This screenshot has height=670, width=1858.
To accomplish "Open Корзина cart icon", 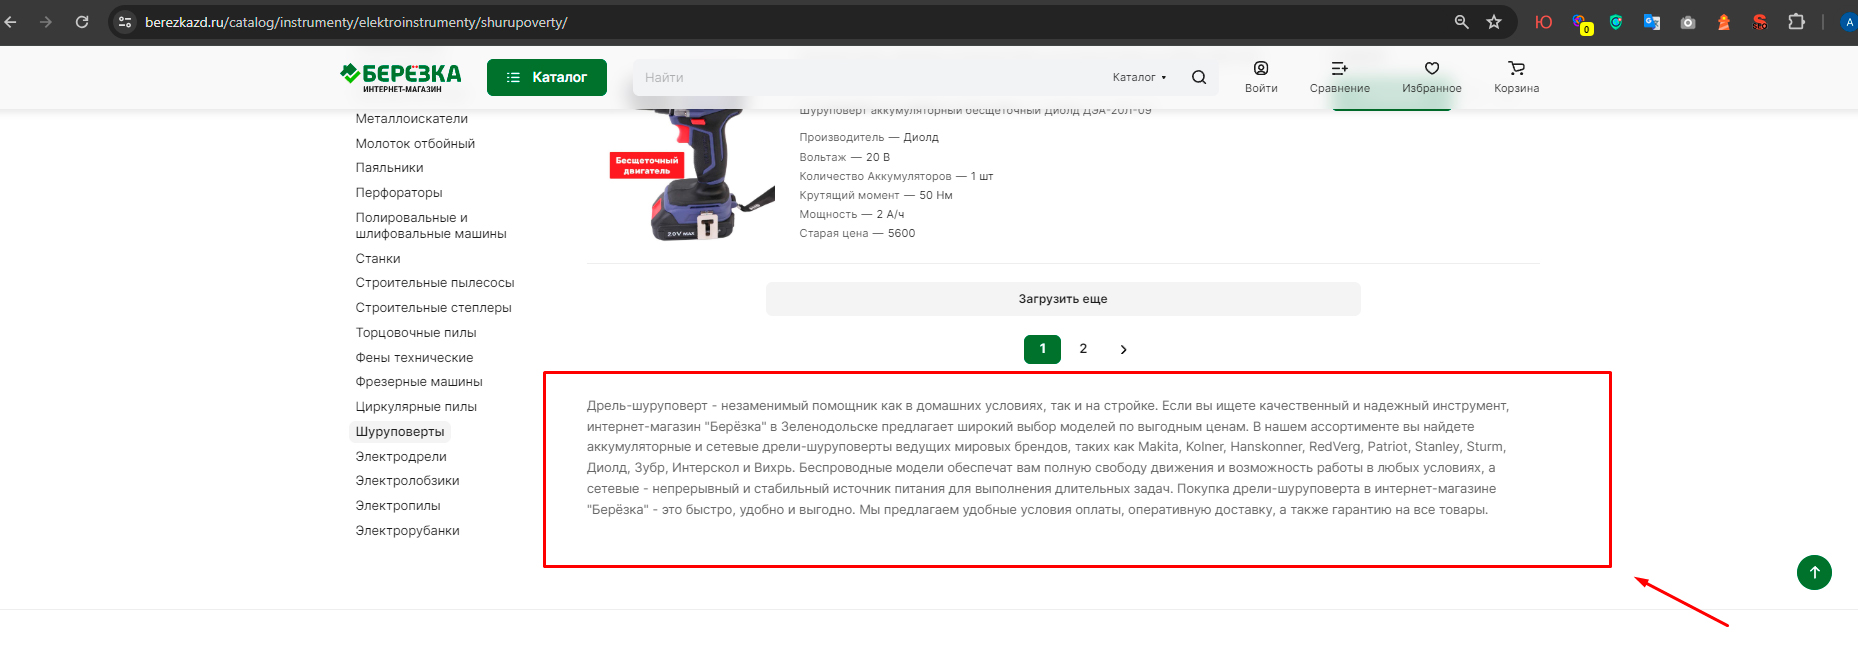I will pos(1517,77).
